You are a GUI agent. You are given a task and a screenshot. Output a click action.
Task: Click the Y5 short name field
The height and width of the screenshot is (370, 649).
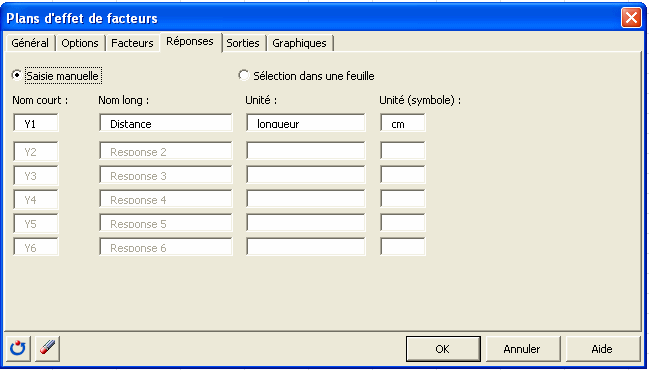pos(36,223)
